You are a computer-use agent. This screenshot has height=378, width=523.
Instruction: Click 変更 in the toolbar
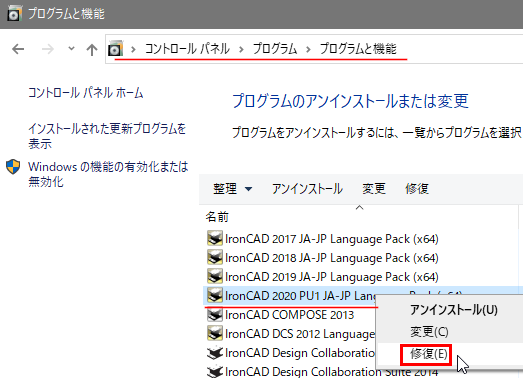[x=374, y=189]
